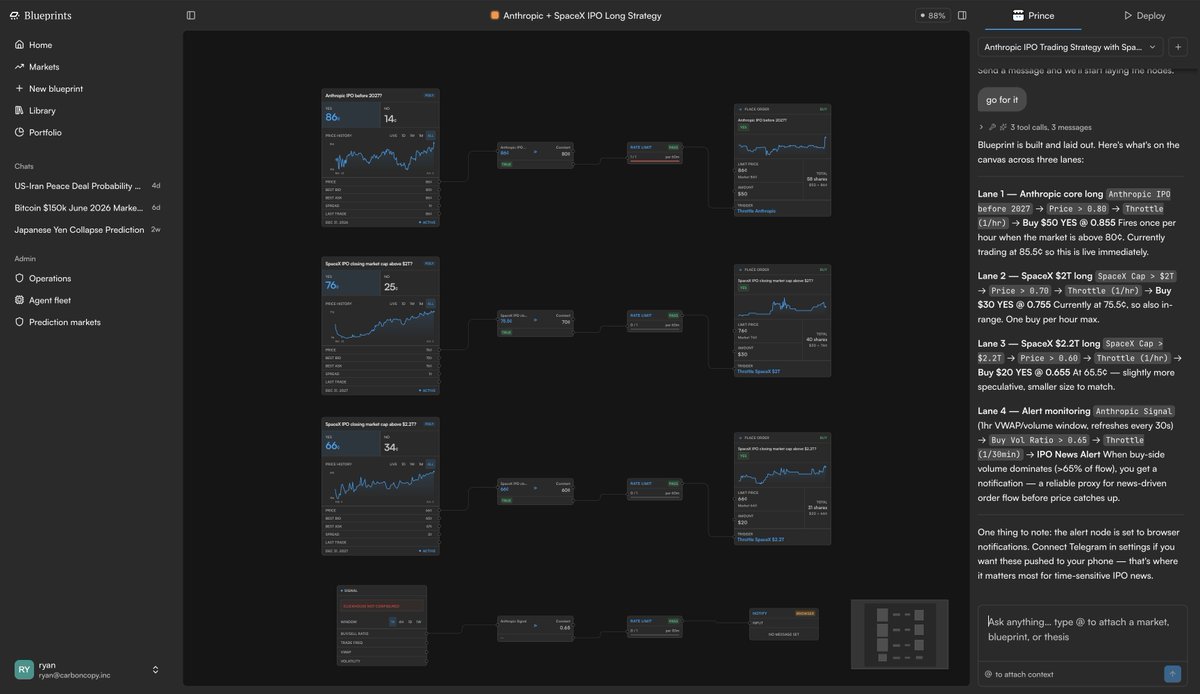The image size is (1200, 694).
Task: Select LIVE range on Anthropic IPO price history
Action: pyautogui.click(x=394, y=135)
